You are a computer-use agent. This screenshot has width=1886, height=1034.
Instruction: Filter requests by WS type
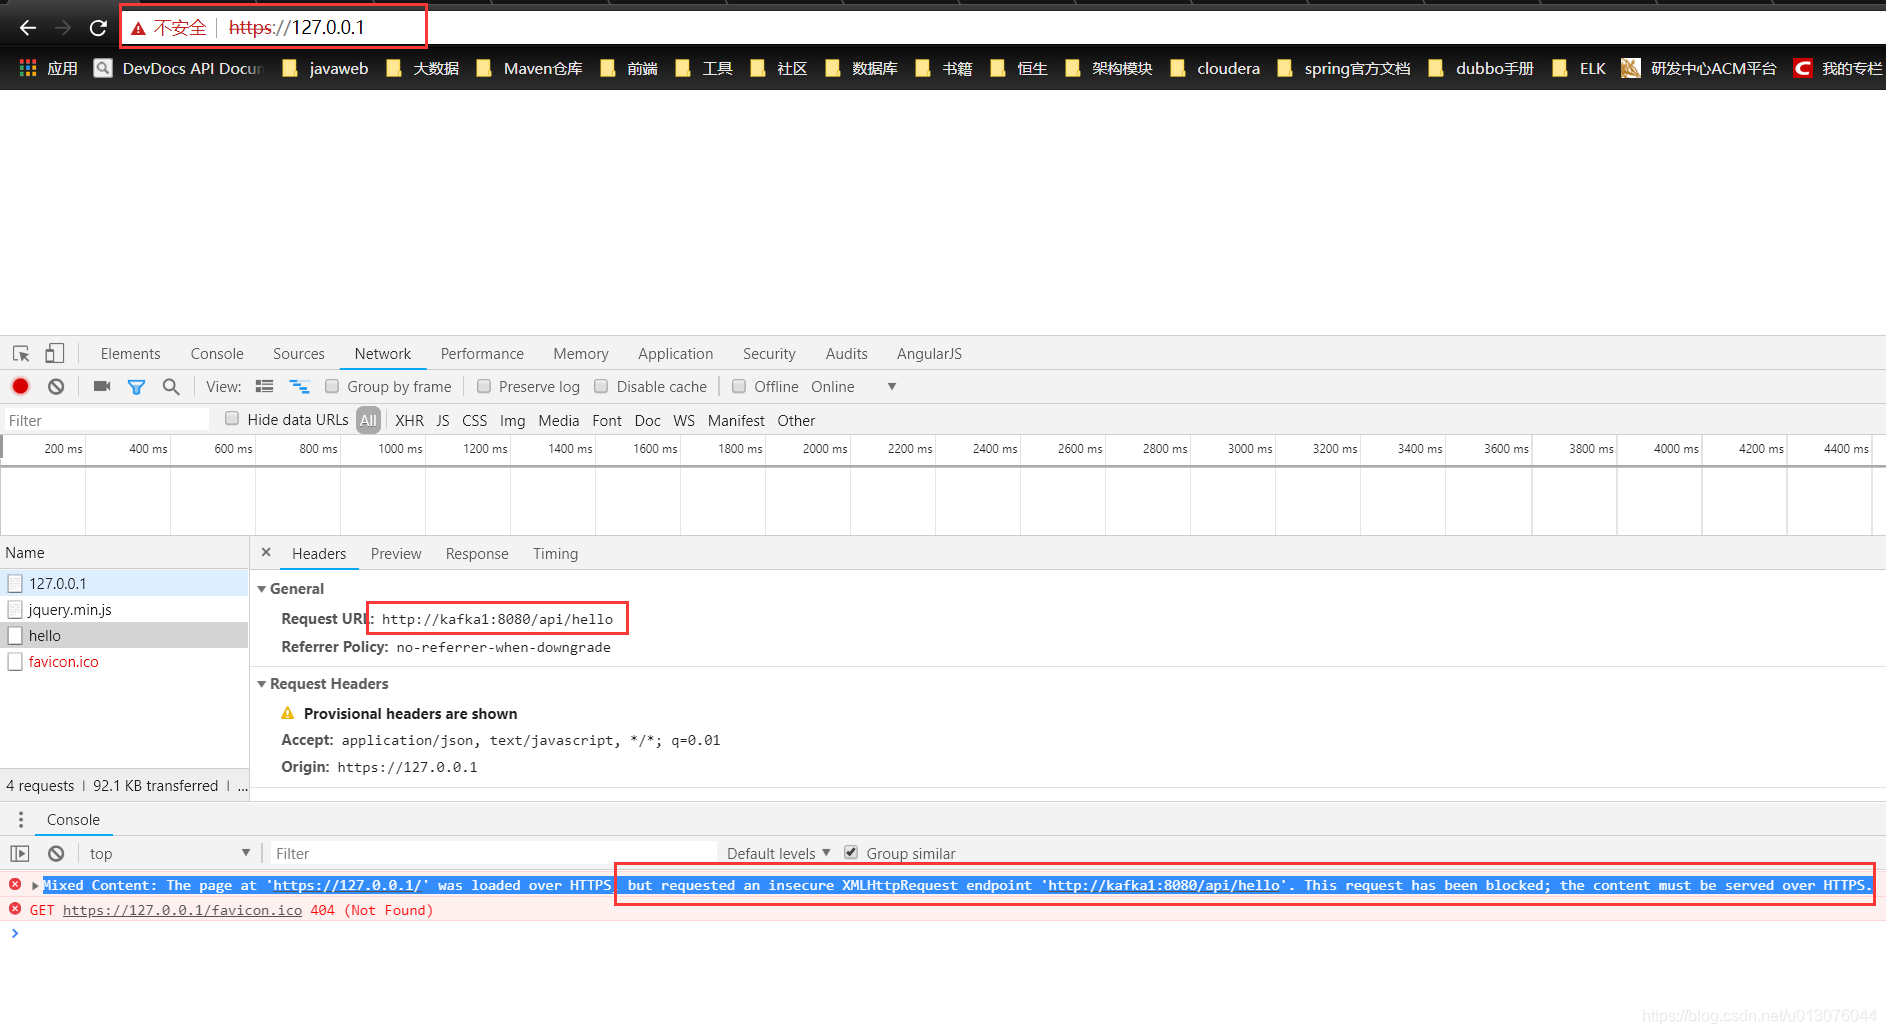tap(684, 421)
